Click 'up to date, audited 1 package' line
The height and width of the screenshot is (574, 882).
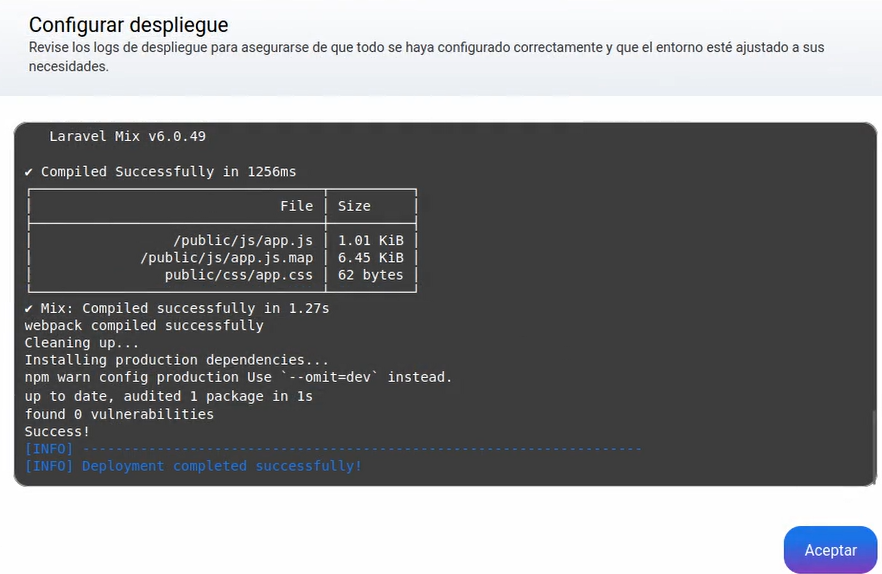[169, 396]
